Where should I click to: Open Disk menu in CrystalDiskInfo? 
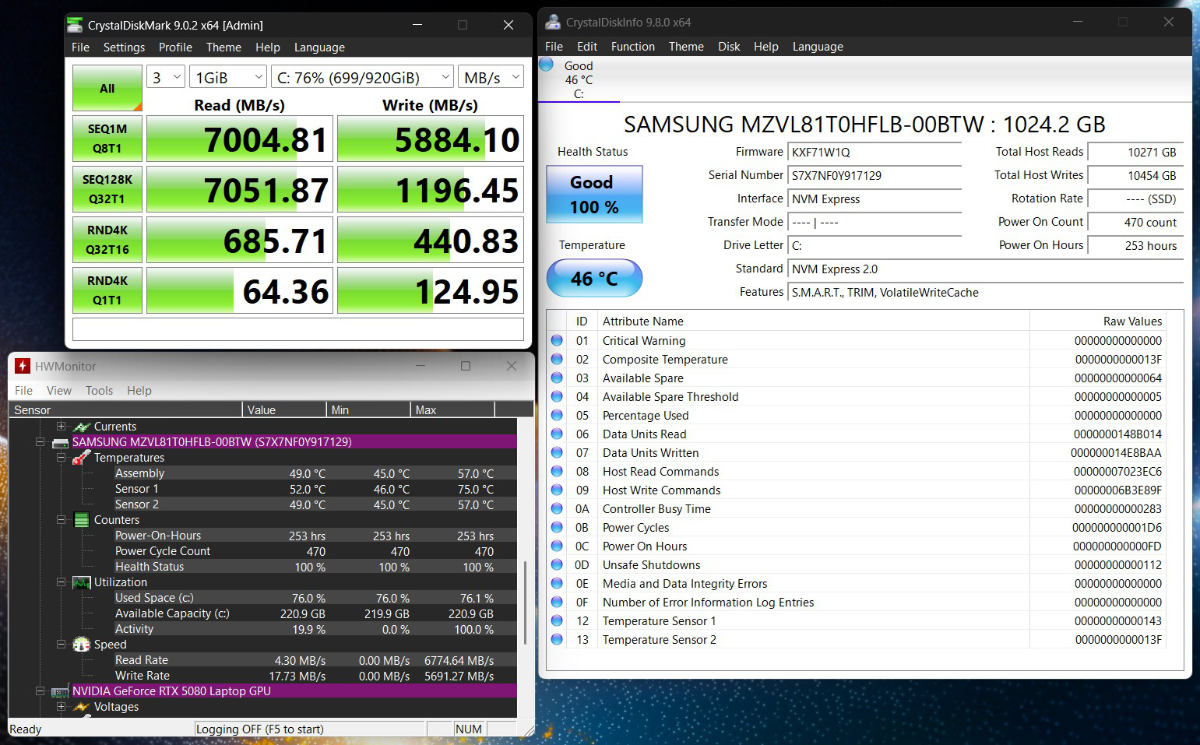click(729, 47)
